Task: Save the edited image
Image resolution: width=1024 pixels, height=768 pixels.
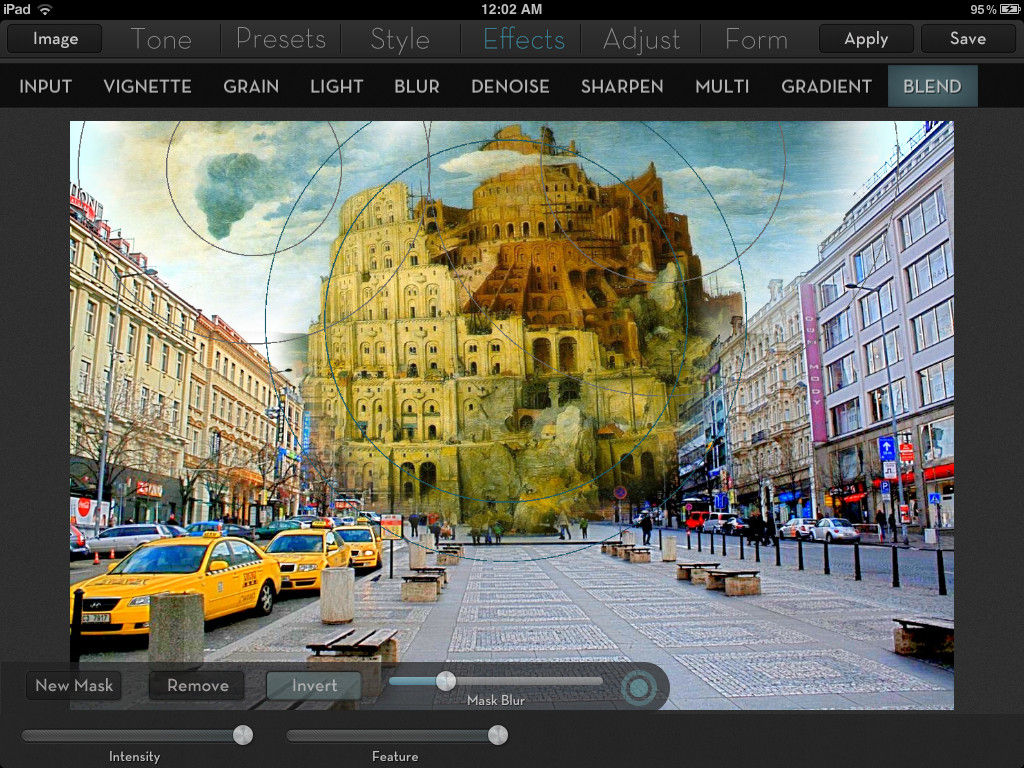Action: [x=968, y=39]
